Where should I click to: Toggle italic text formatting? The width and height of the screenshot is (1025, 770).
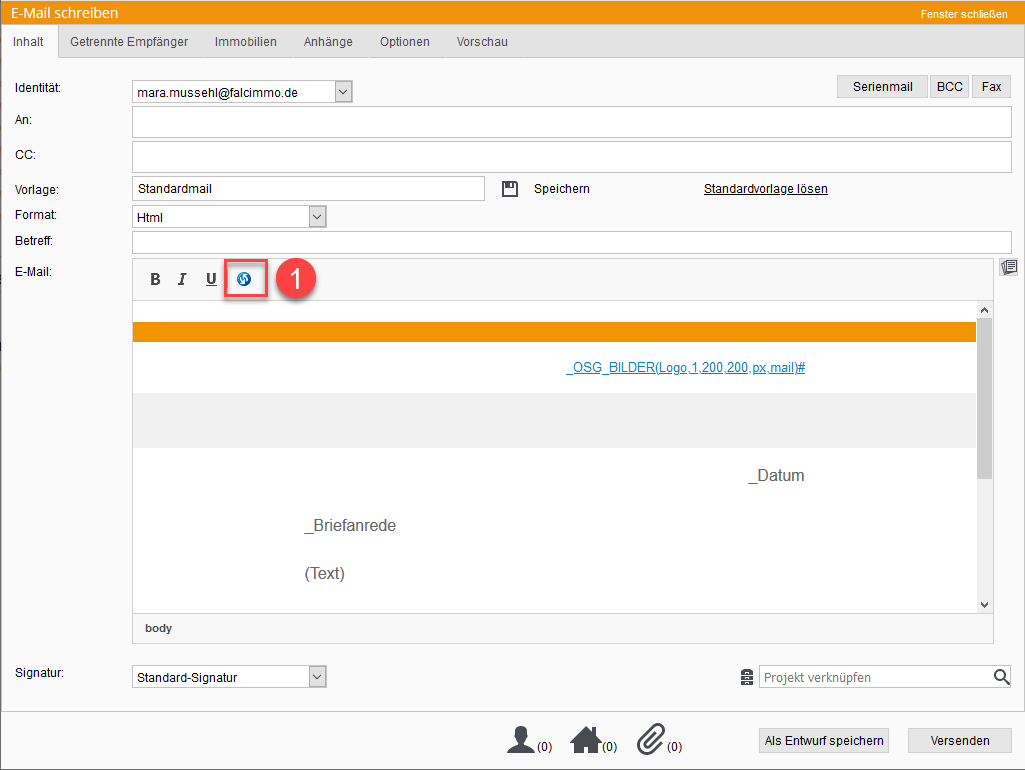(x=182, y=280)
